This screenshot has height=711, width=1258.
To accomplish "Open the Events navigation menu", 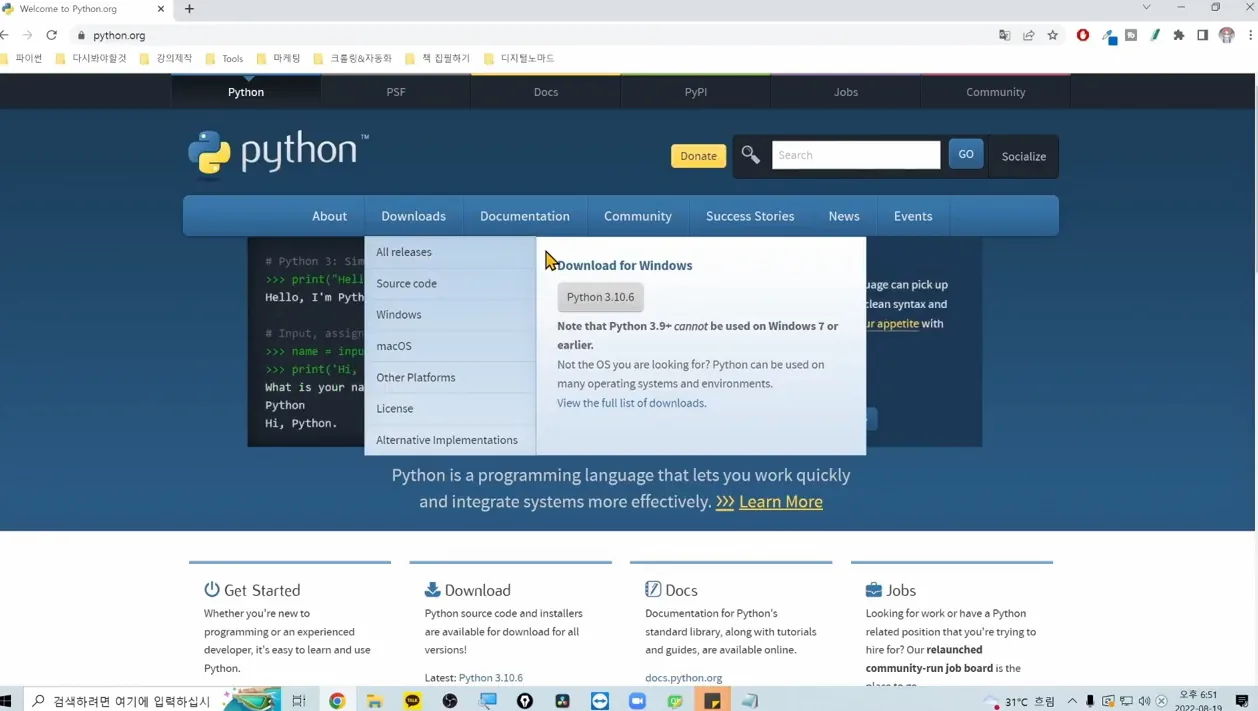I will (913, 216).
